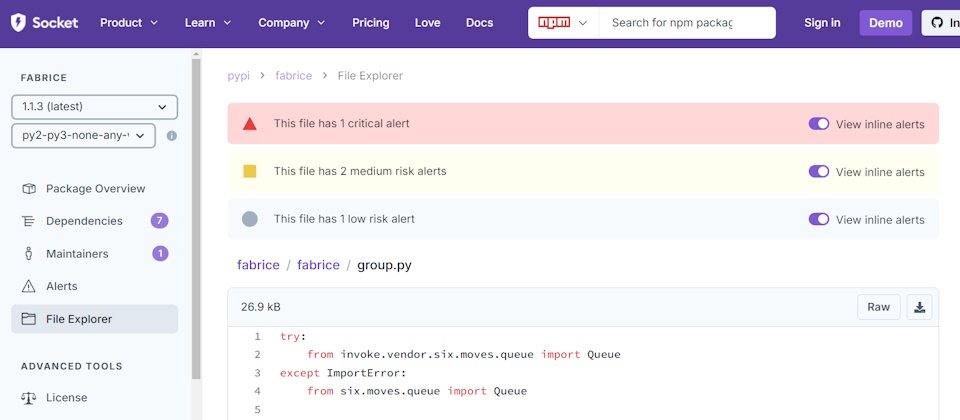Image resolution: width=960 pixels, height=420 pixels.
Task: Click the Dependencies tree icon
Action: [x=29, y=221]
